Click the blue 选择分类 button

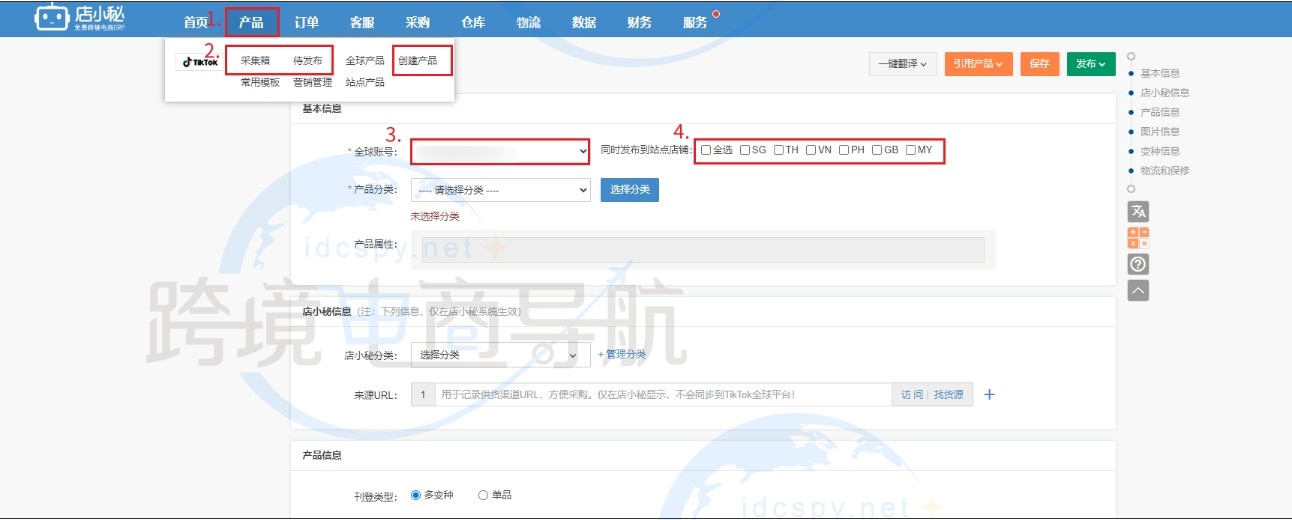(630, 190)
